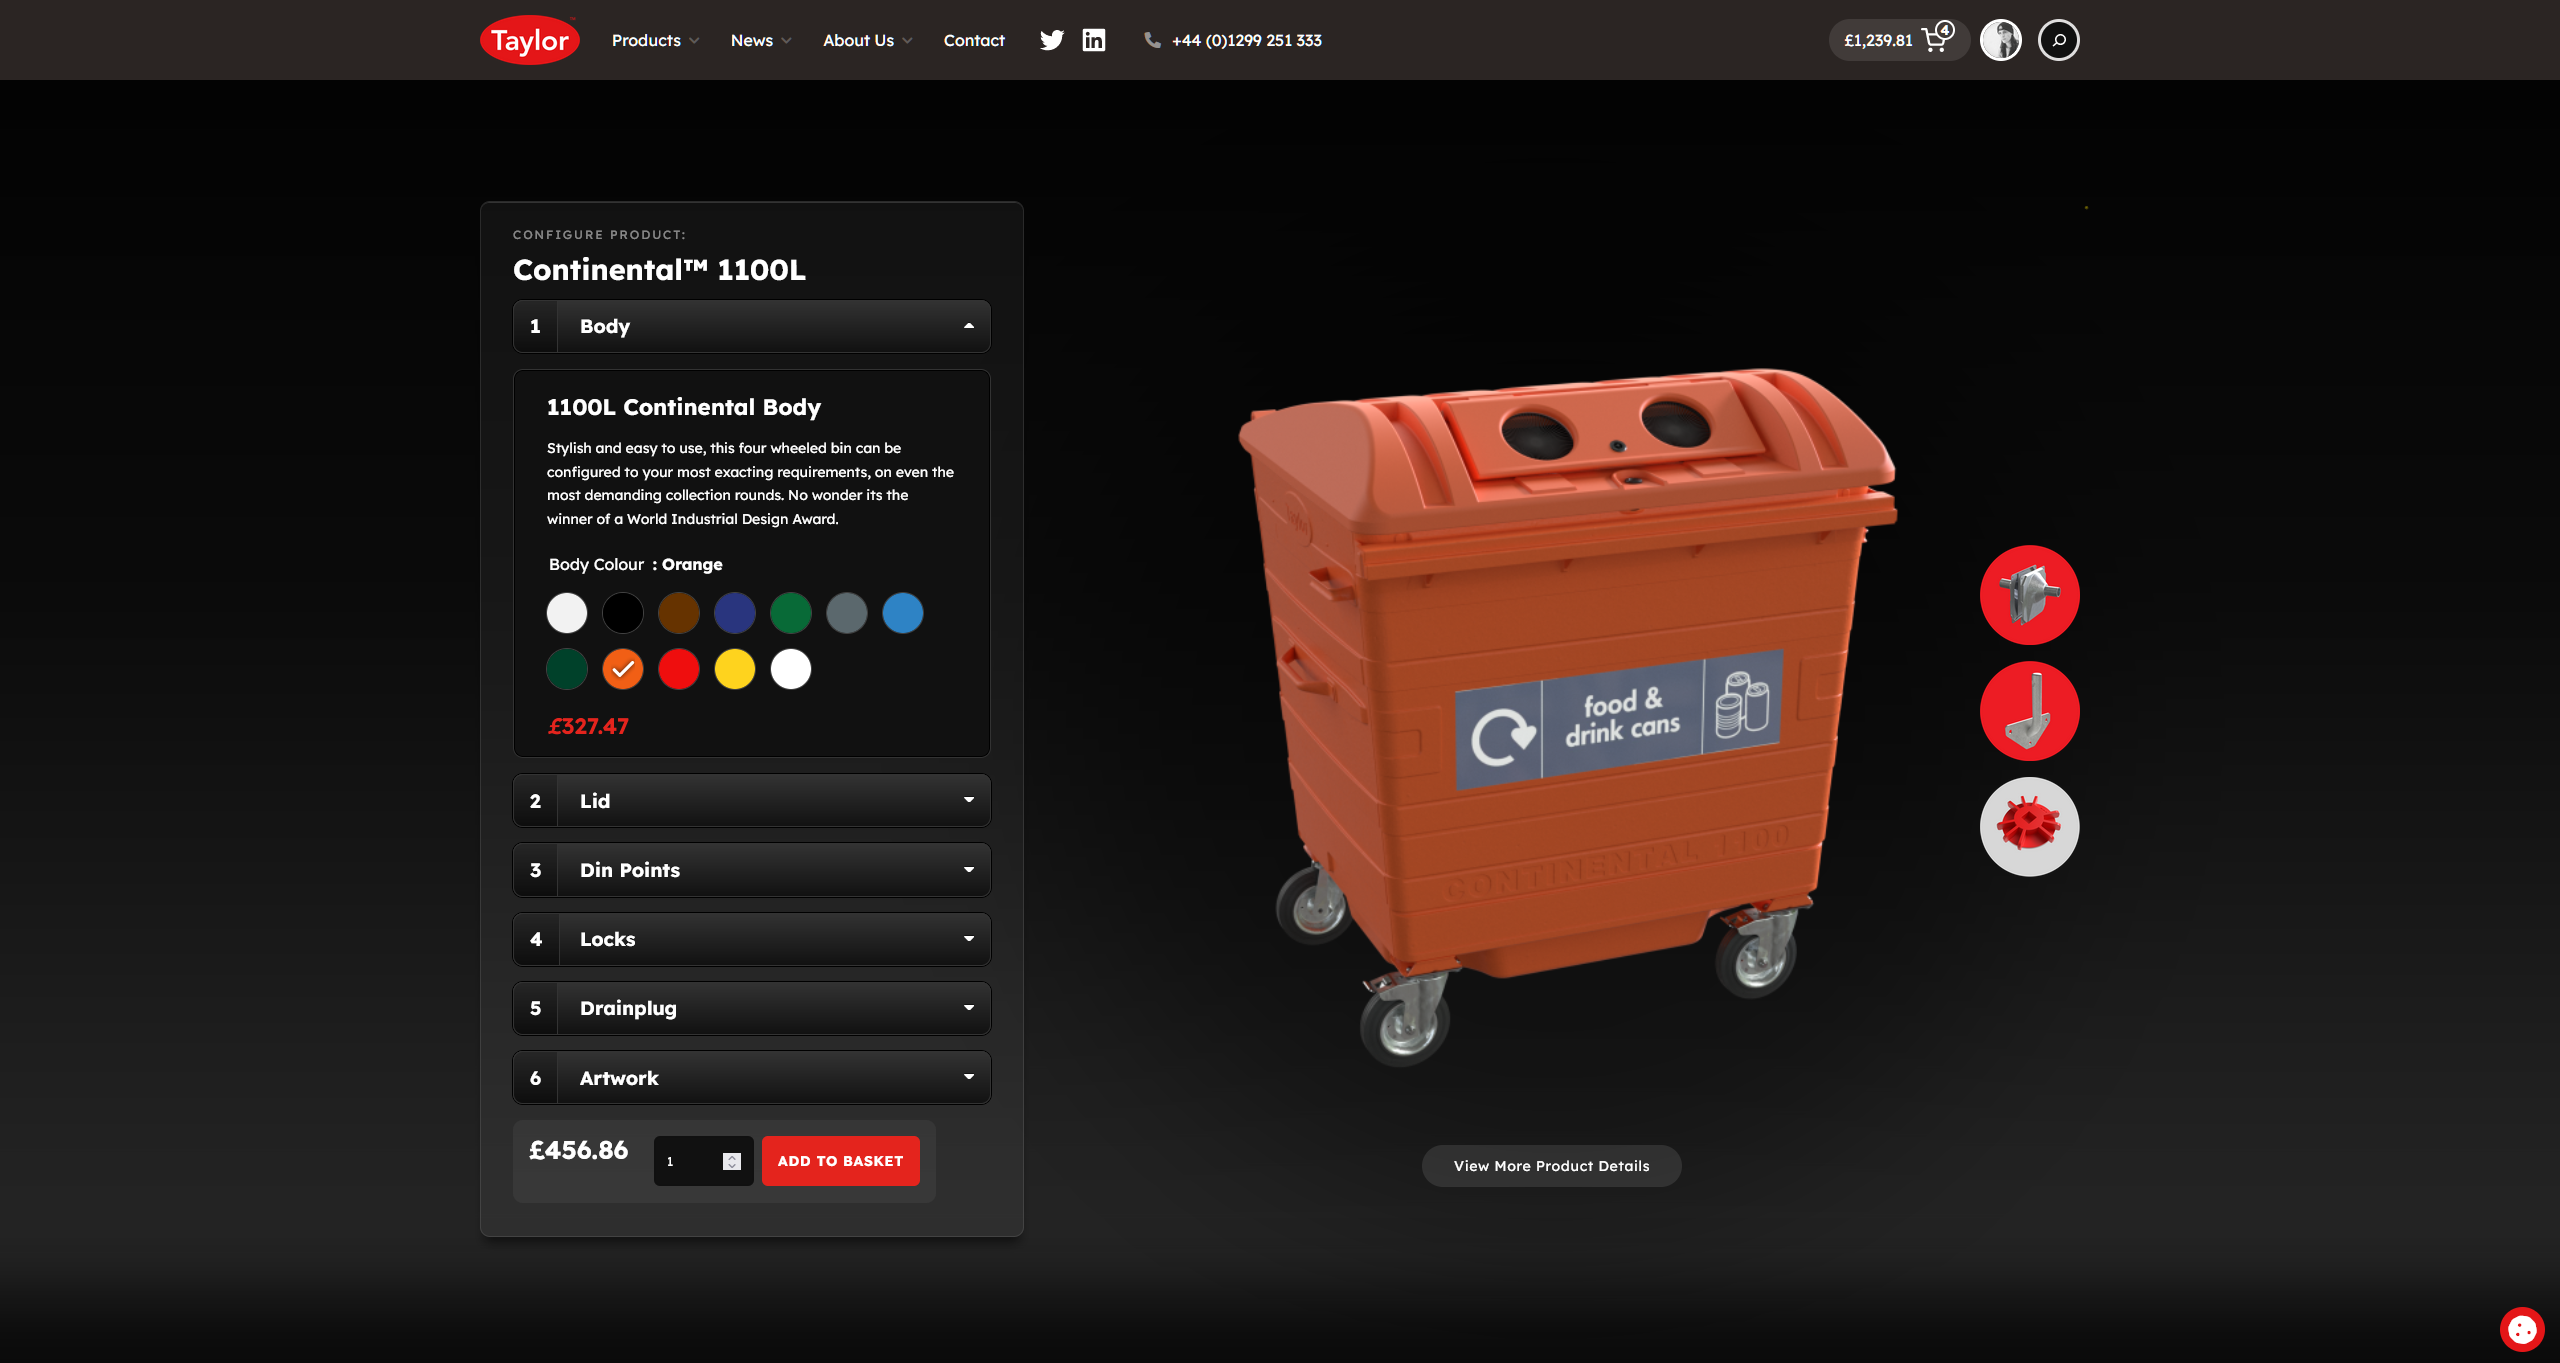
Task: Select the yellow body colour
Action: [735, 669]
